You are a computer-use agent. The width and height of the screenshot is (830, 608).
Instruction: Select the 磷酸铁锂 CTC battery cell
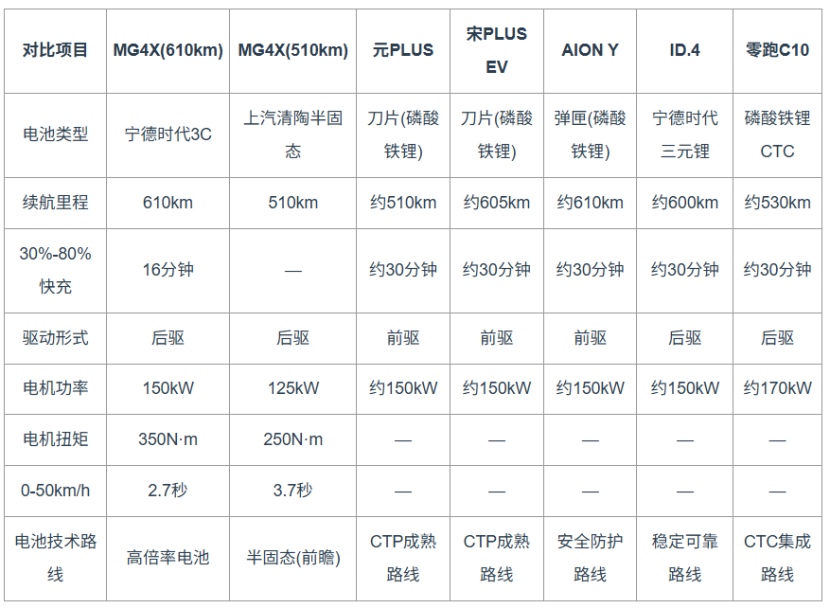[777, 135]
